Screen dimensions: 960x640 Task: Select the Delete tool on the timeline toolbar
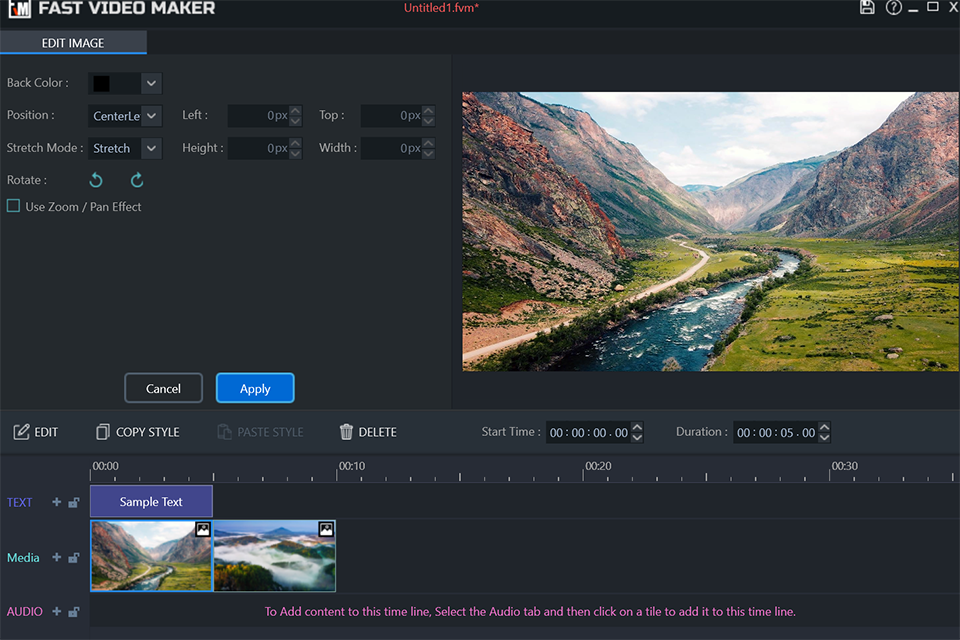click(367, 432)
